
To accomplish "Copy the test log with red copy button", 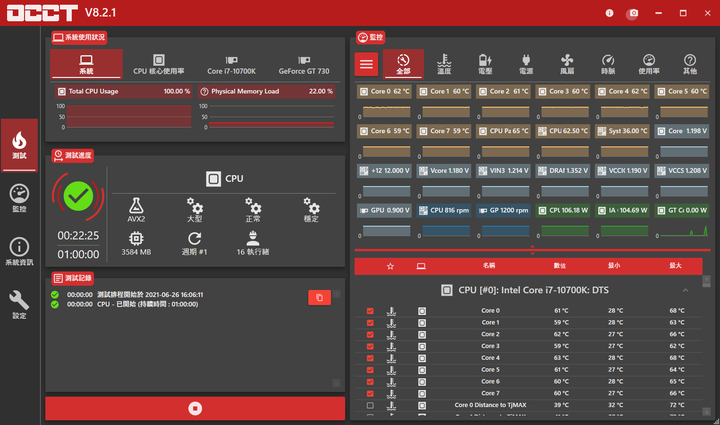I will click(x=320, y=297).
